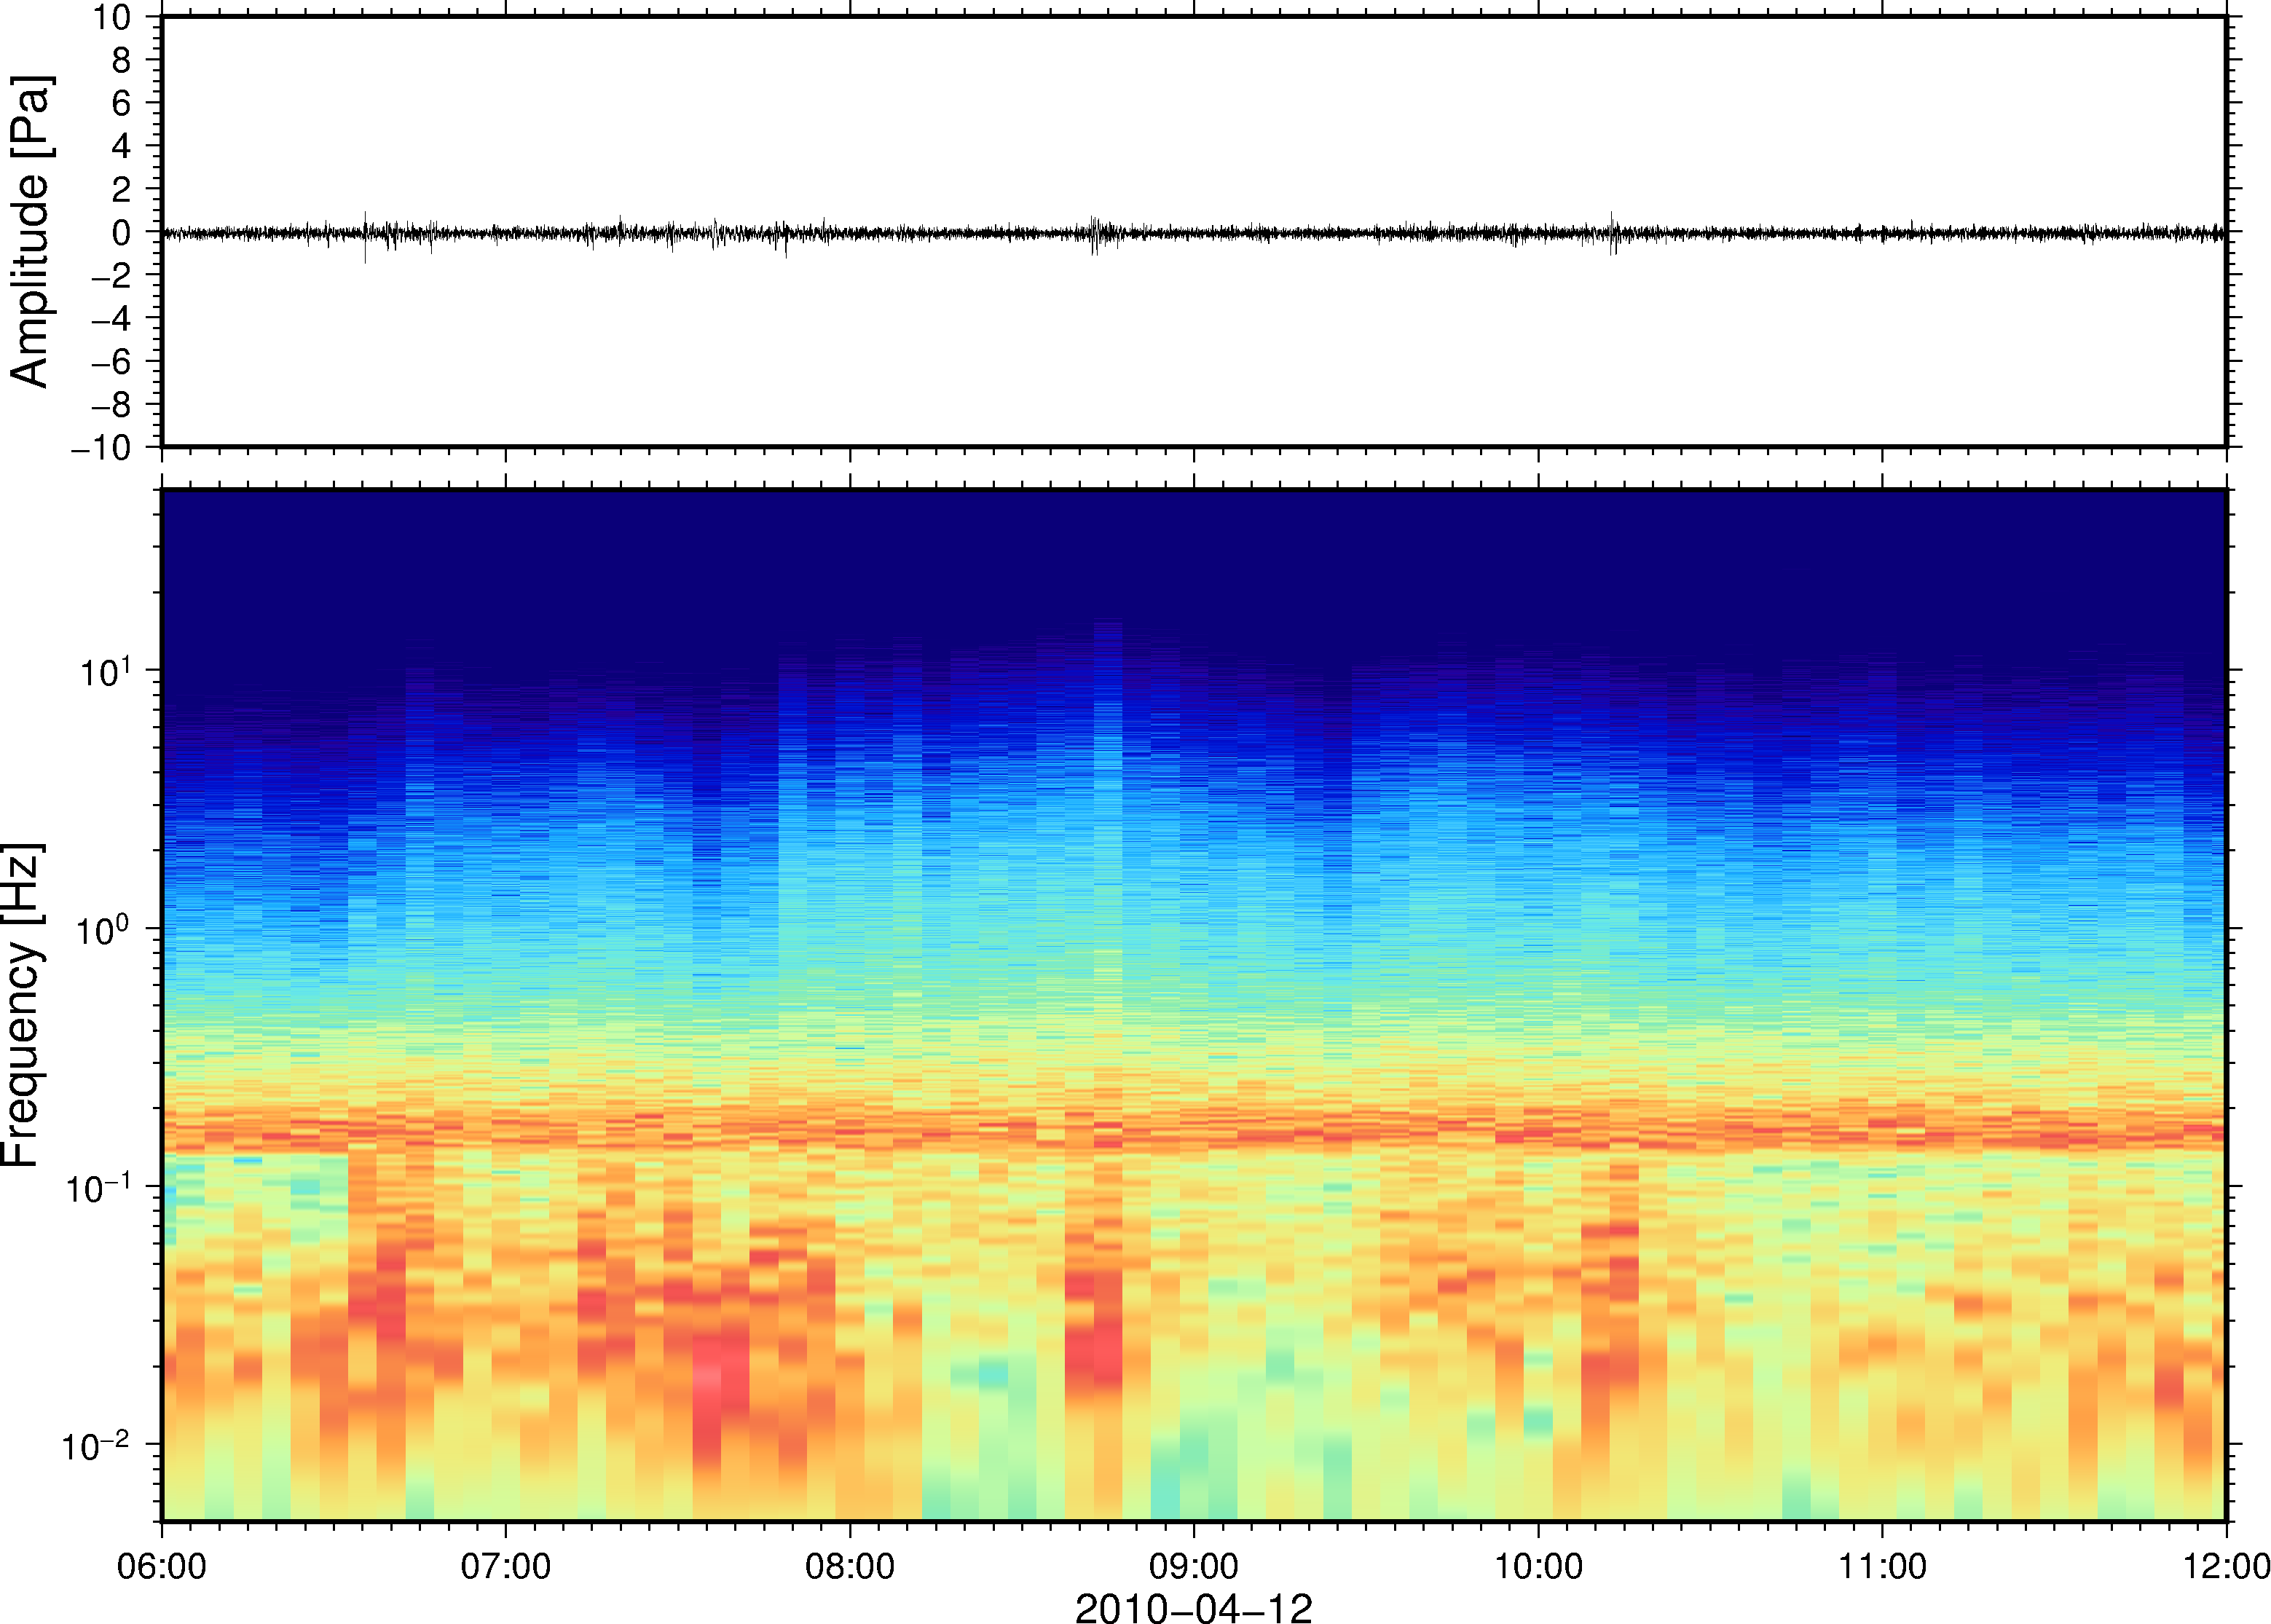Click the amplitude tick label -10
Screen dimensions: 2271x1624
[x=101, y=448]
